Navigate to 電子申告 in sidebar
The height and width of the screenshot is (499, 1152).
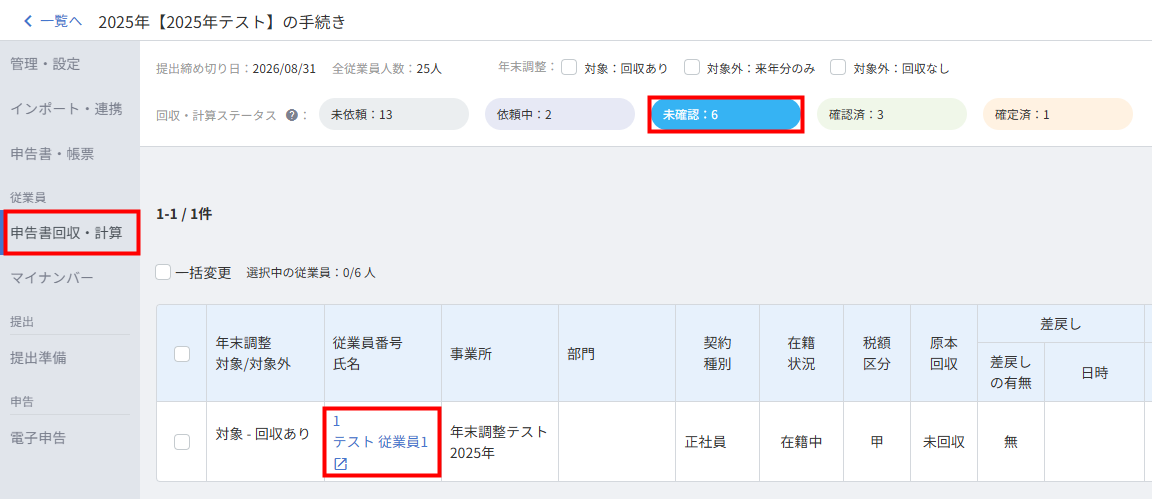[38, 437]
